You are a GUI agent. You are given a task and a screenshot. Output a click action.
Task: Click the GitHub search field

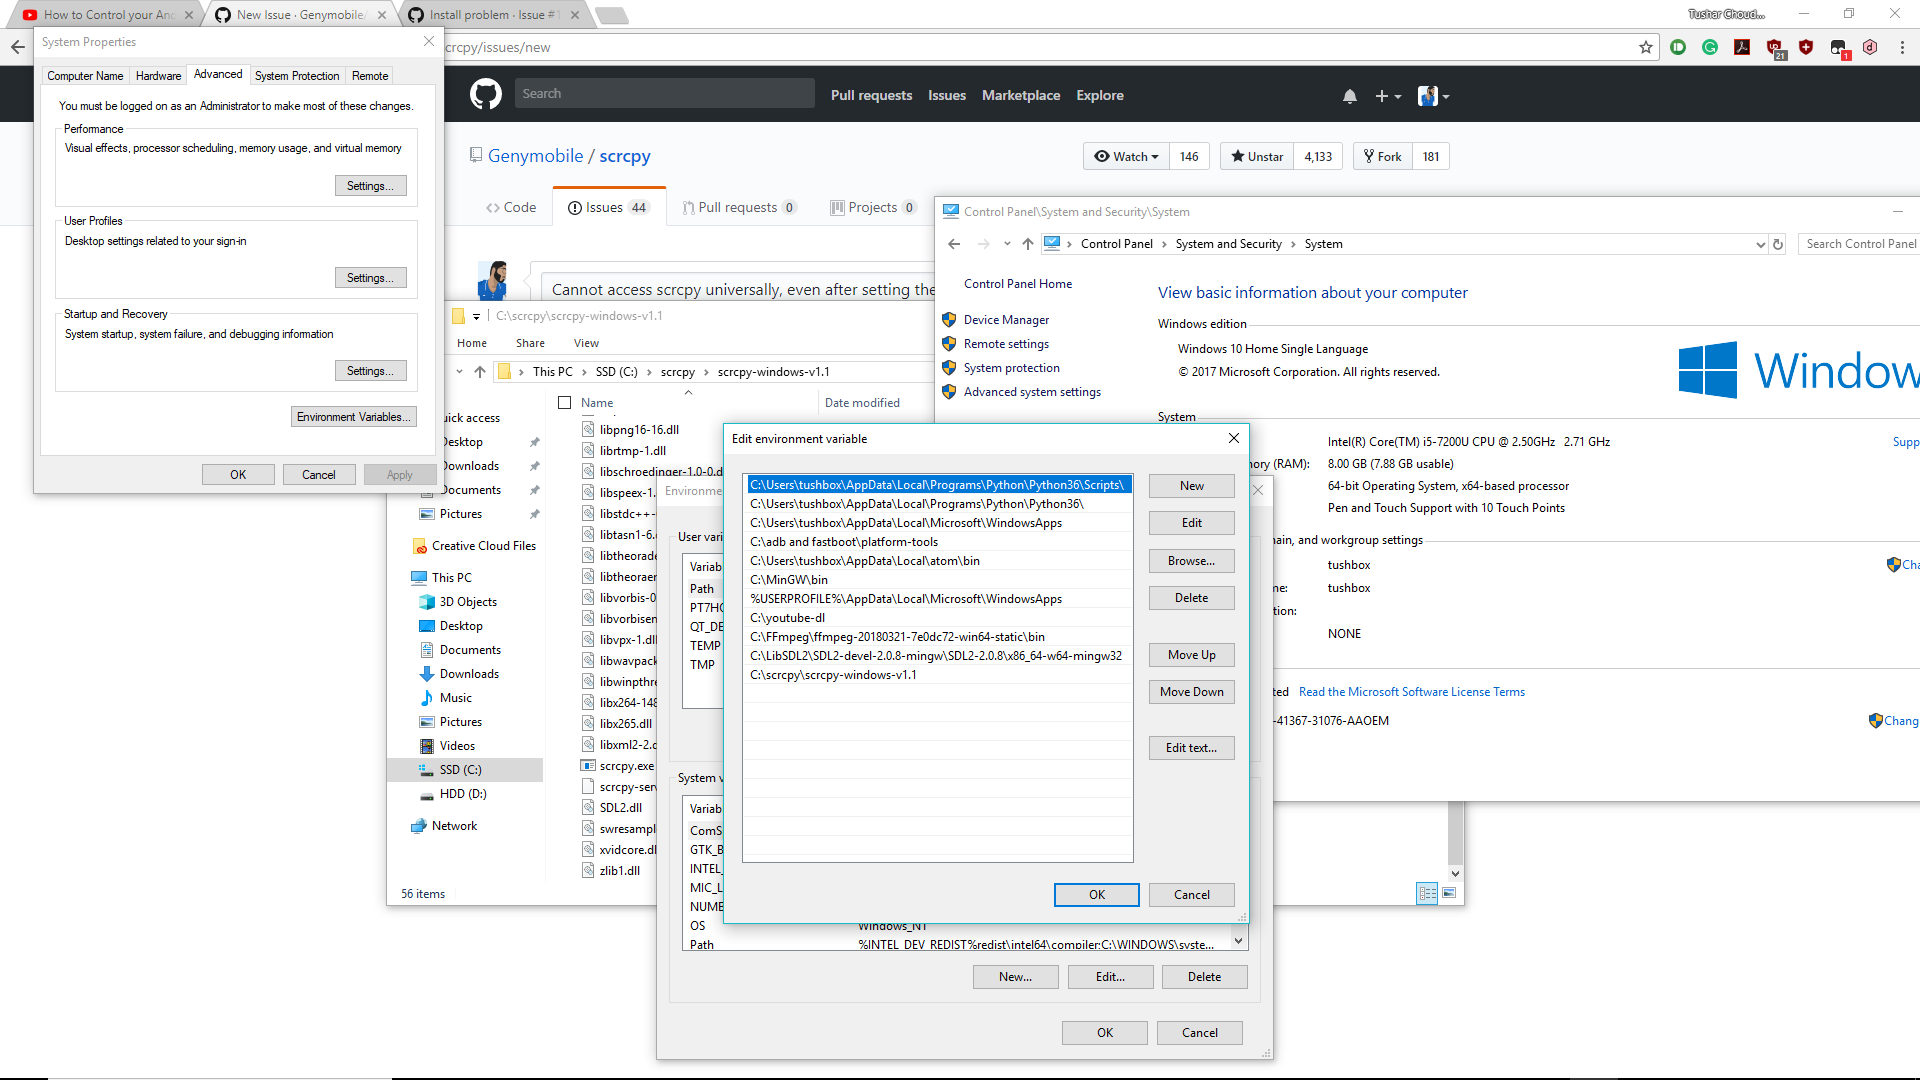click(x=665, y=94)
